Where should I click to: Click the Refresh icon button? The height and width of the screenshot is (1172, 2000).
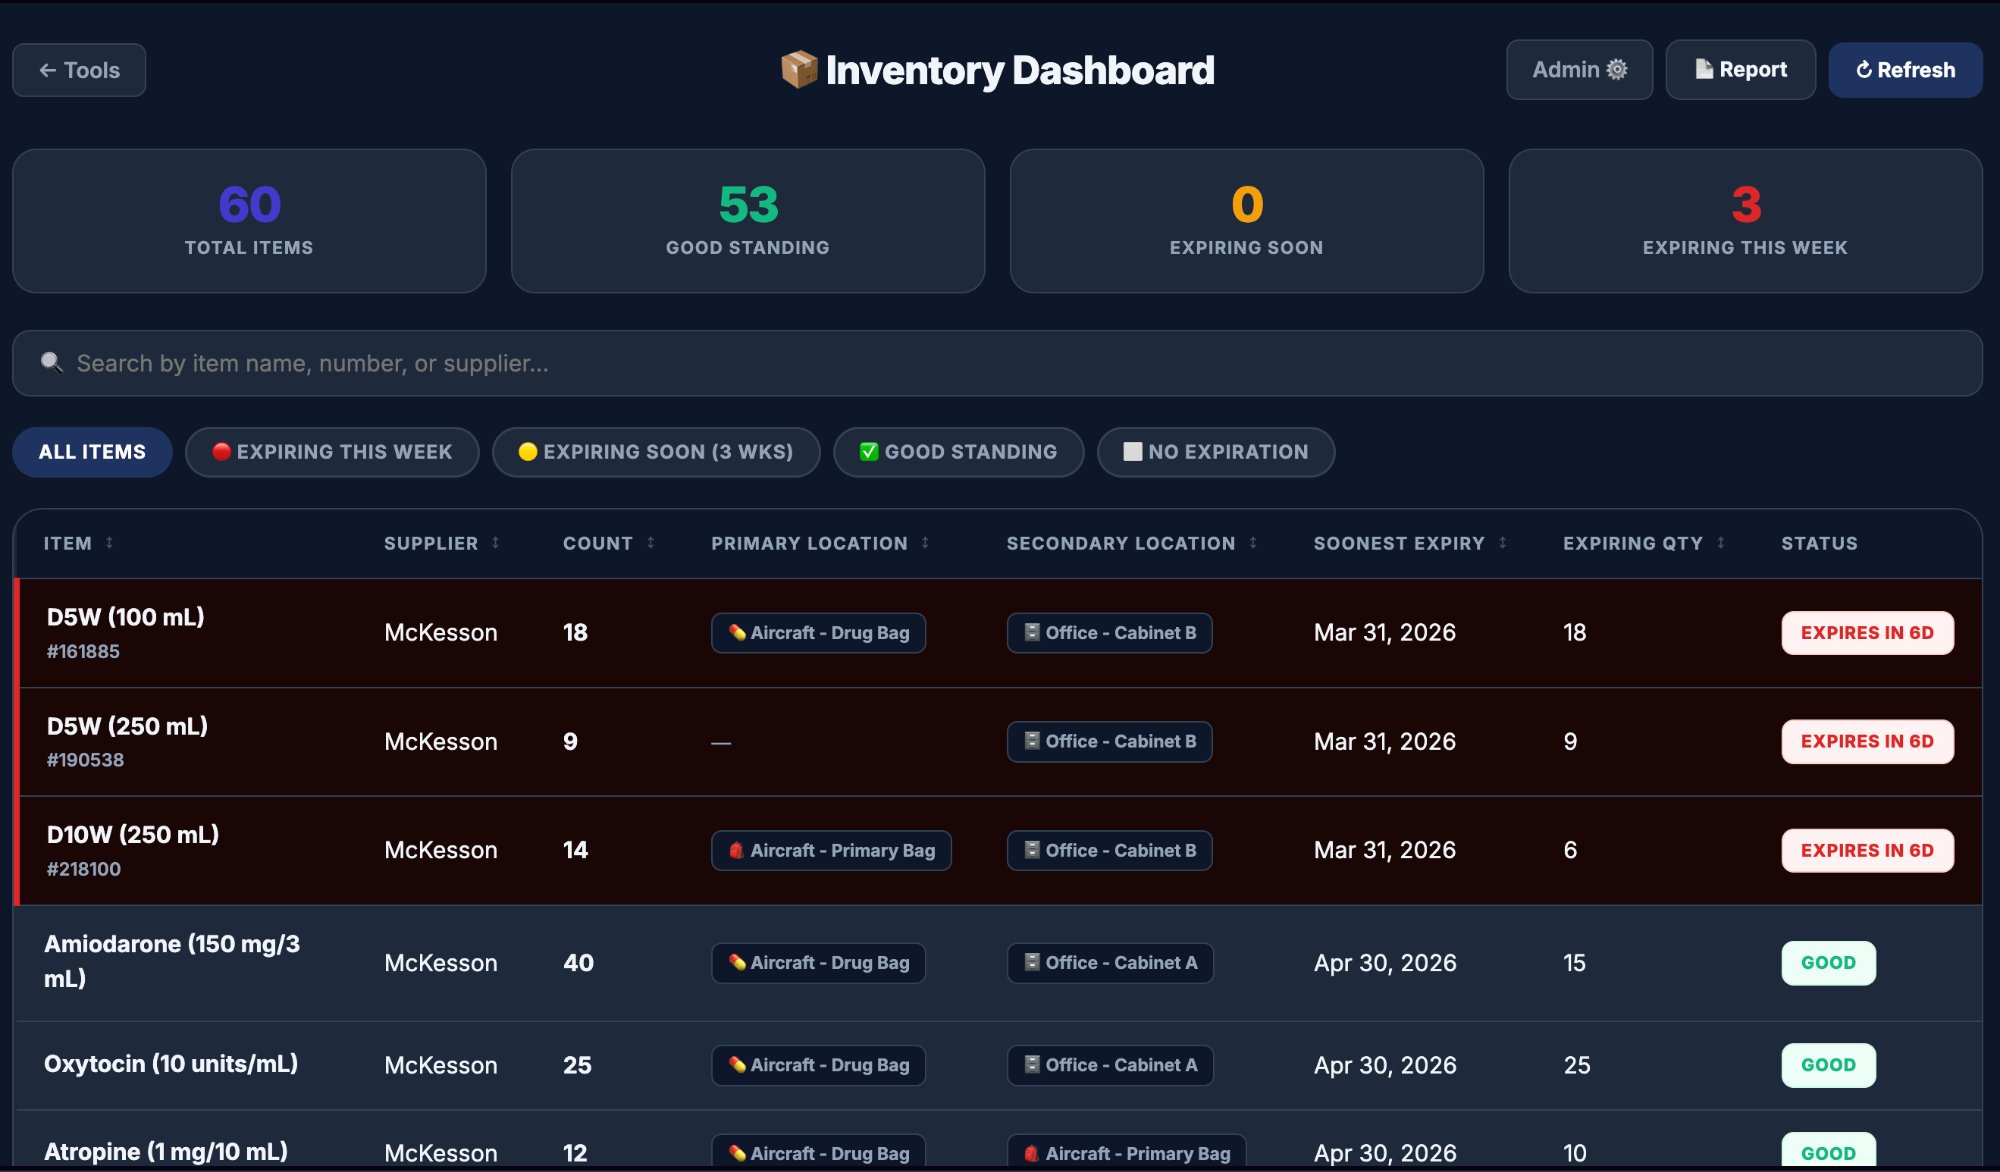point(1866,70)
